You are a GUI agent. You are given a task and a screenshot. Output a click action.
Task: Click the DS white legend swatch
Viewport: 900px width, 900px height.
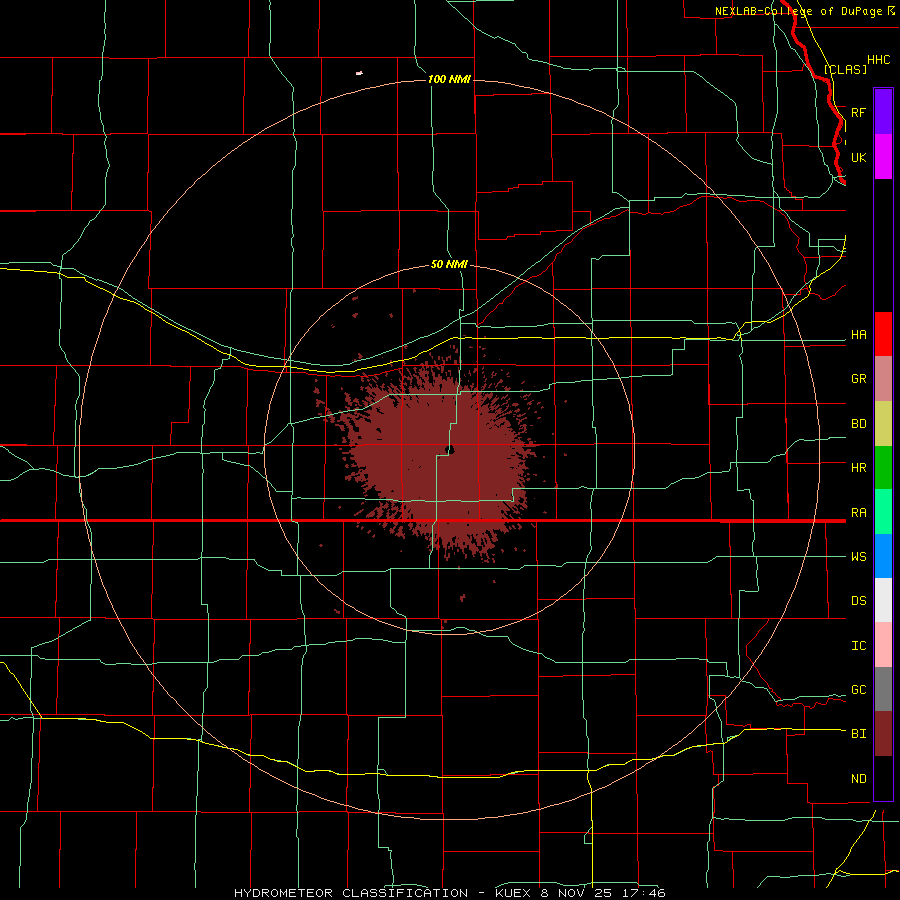(x=883, y=600)
